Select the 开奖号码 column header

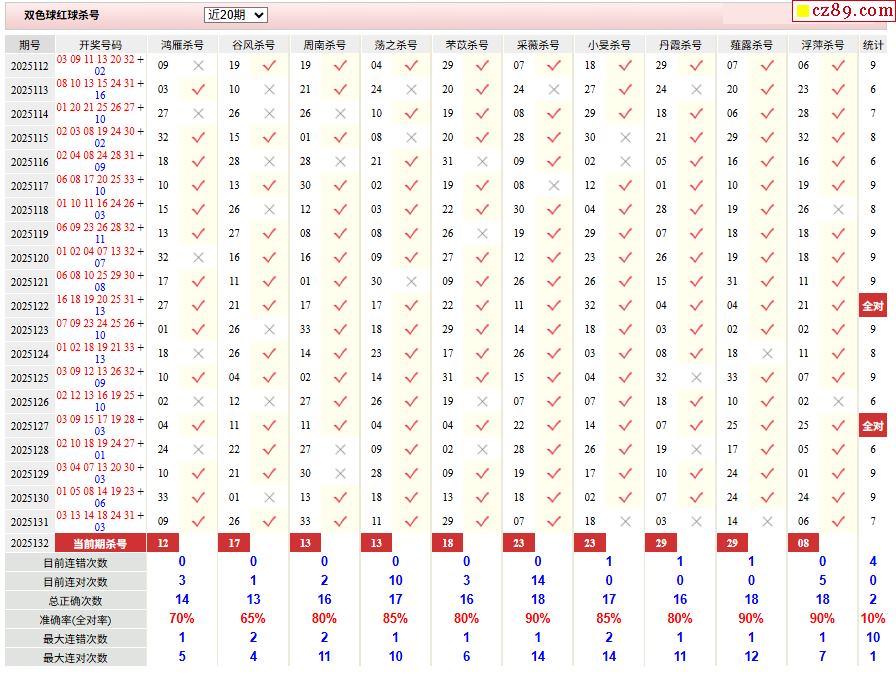tap(100, 45)
